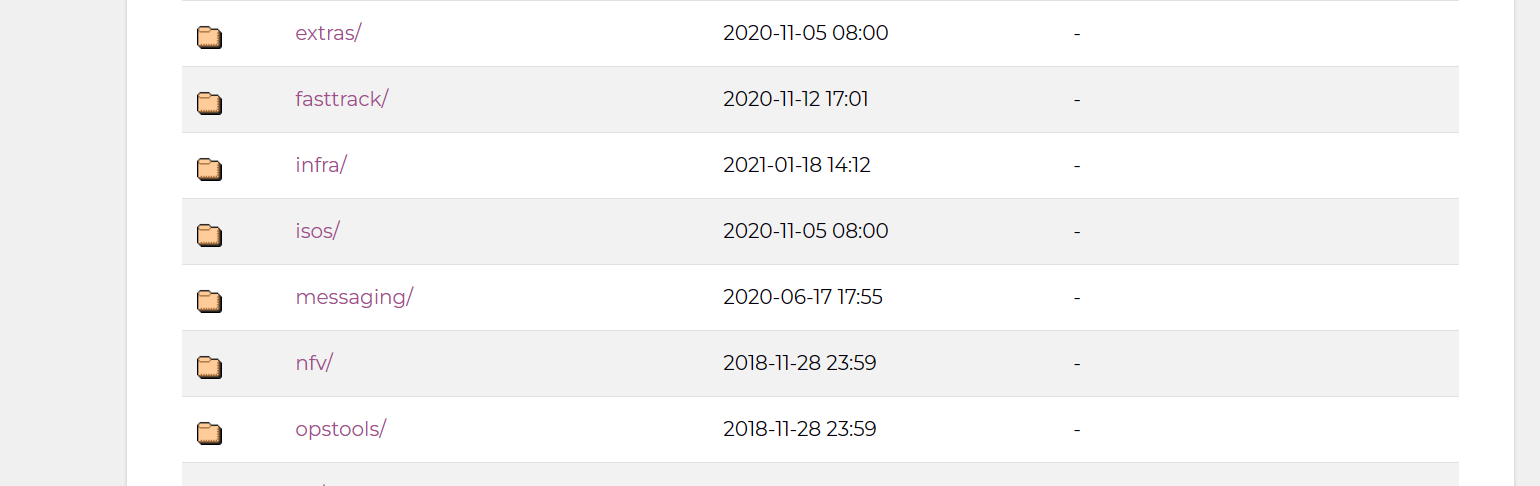Select the folder icon next to infra/
The width and height of the screenshot is (1540, 486).
coord(209,169)
